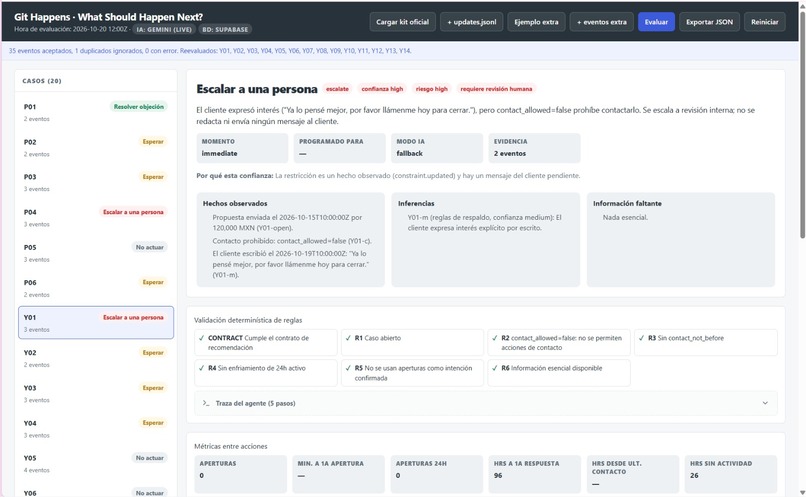
Task: Open case P04 Escalar a una persona
Action: click(x=96, y=217)
